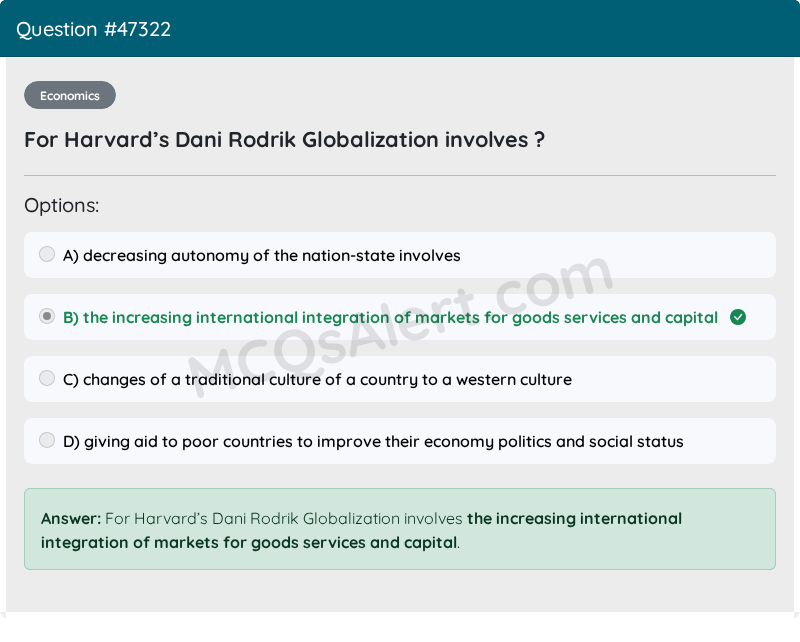Click option C text about traditional culture
Image resolution: width=800 pixels, height=642 pixels.
pos(317,380)
